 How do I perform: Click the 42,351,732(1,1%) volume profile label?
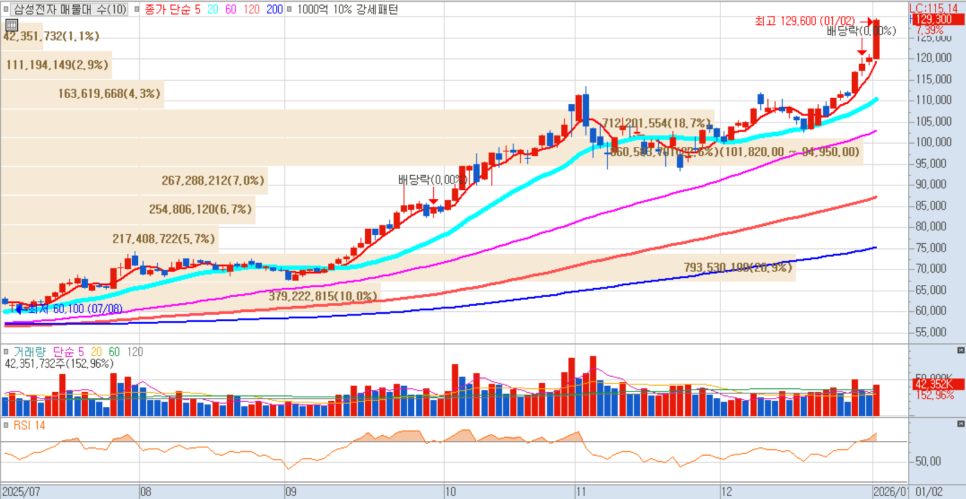(51, 36)
